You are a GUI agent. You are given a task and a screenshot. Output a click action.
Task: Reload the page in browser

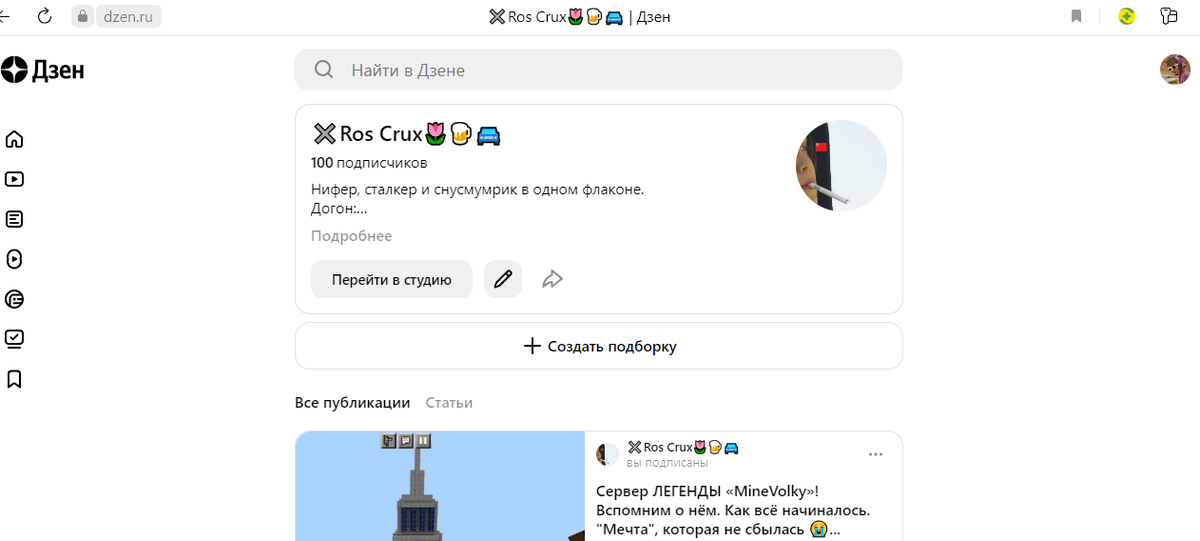[44, 16]
